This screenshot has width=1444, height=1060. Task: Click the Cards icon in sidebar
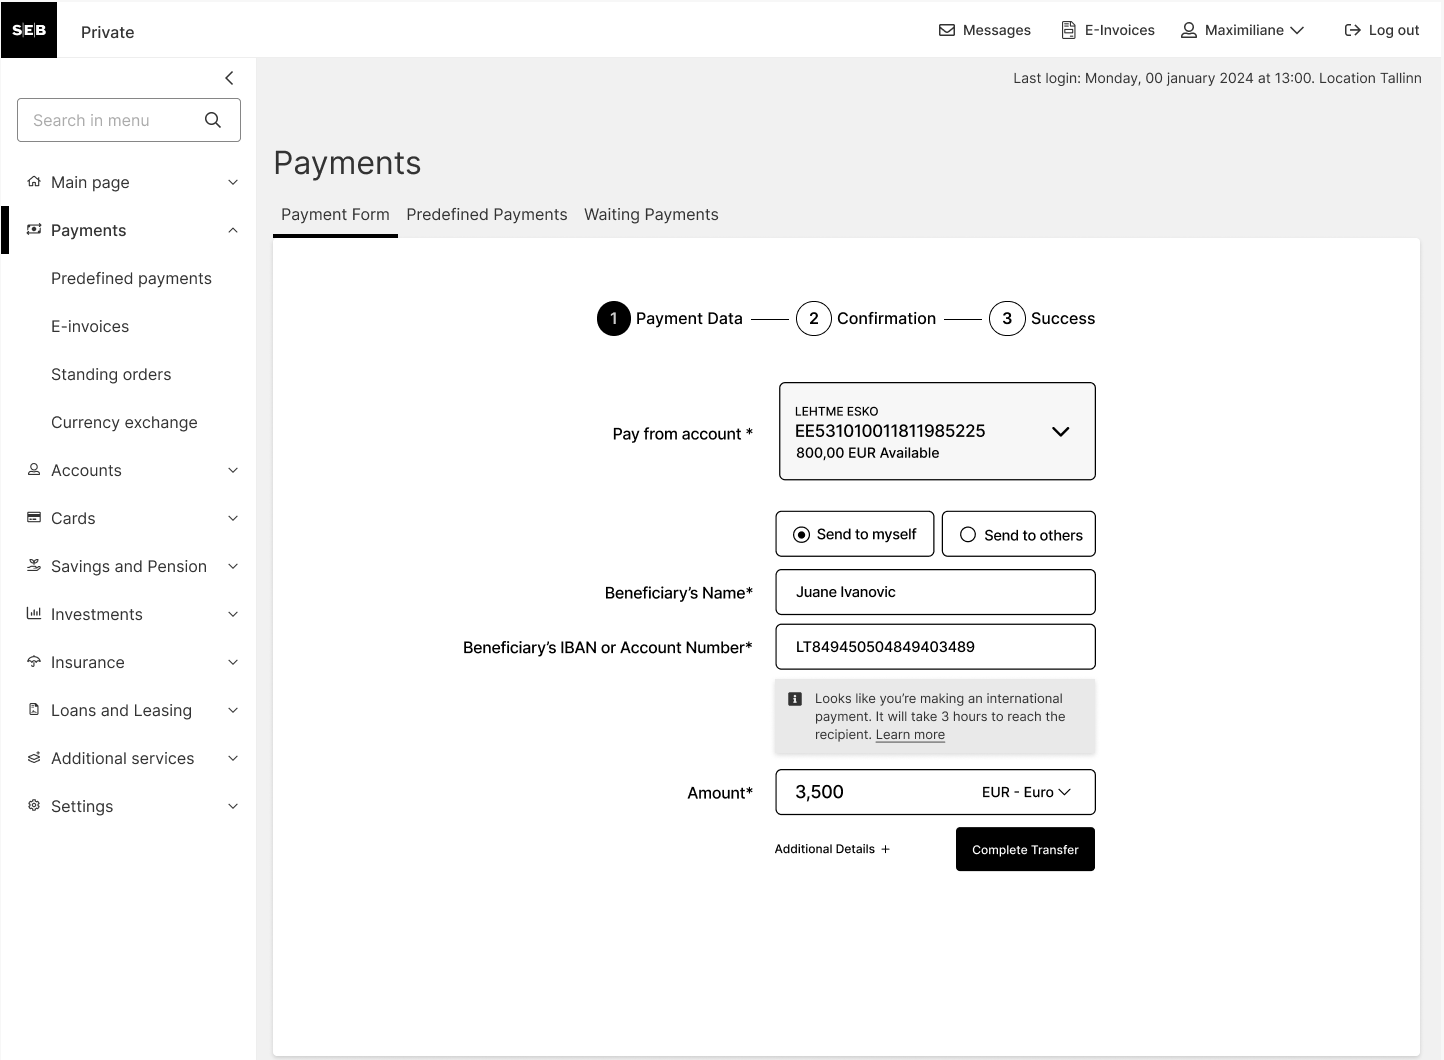tap(34, 518)
